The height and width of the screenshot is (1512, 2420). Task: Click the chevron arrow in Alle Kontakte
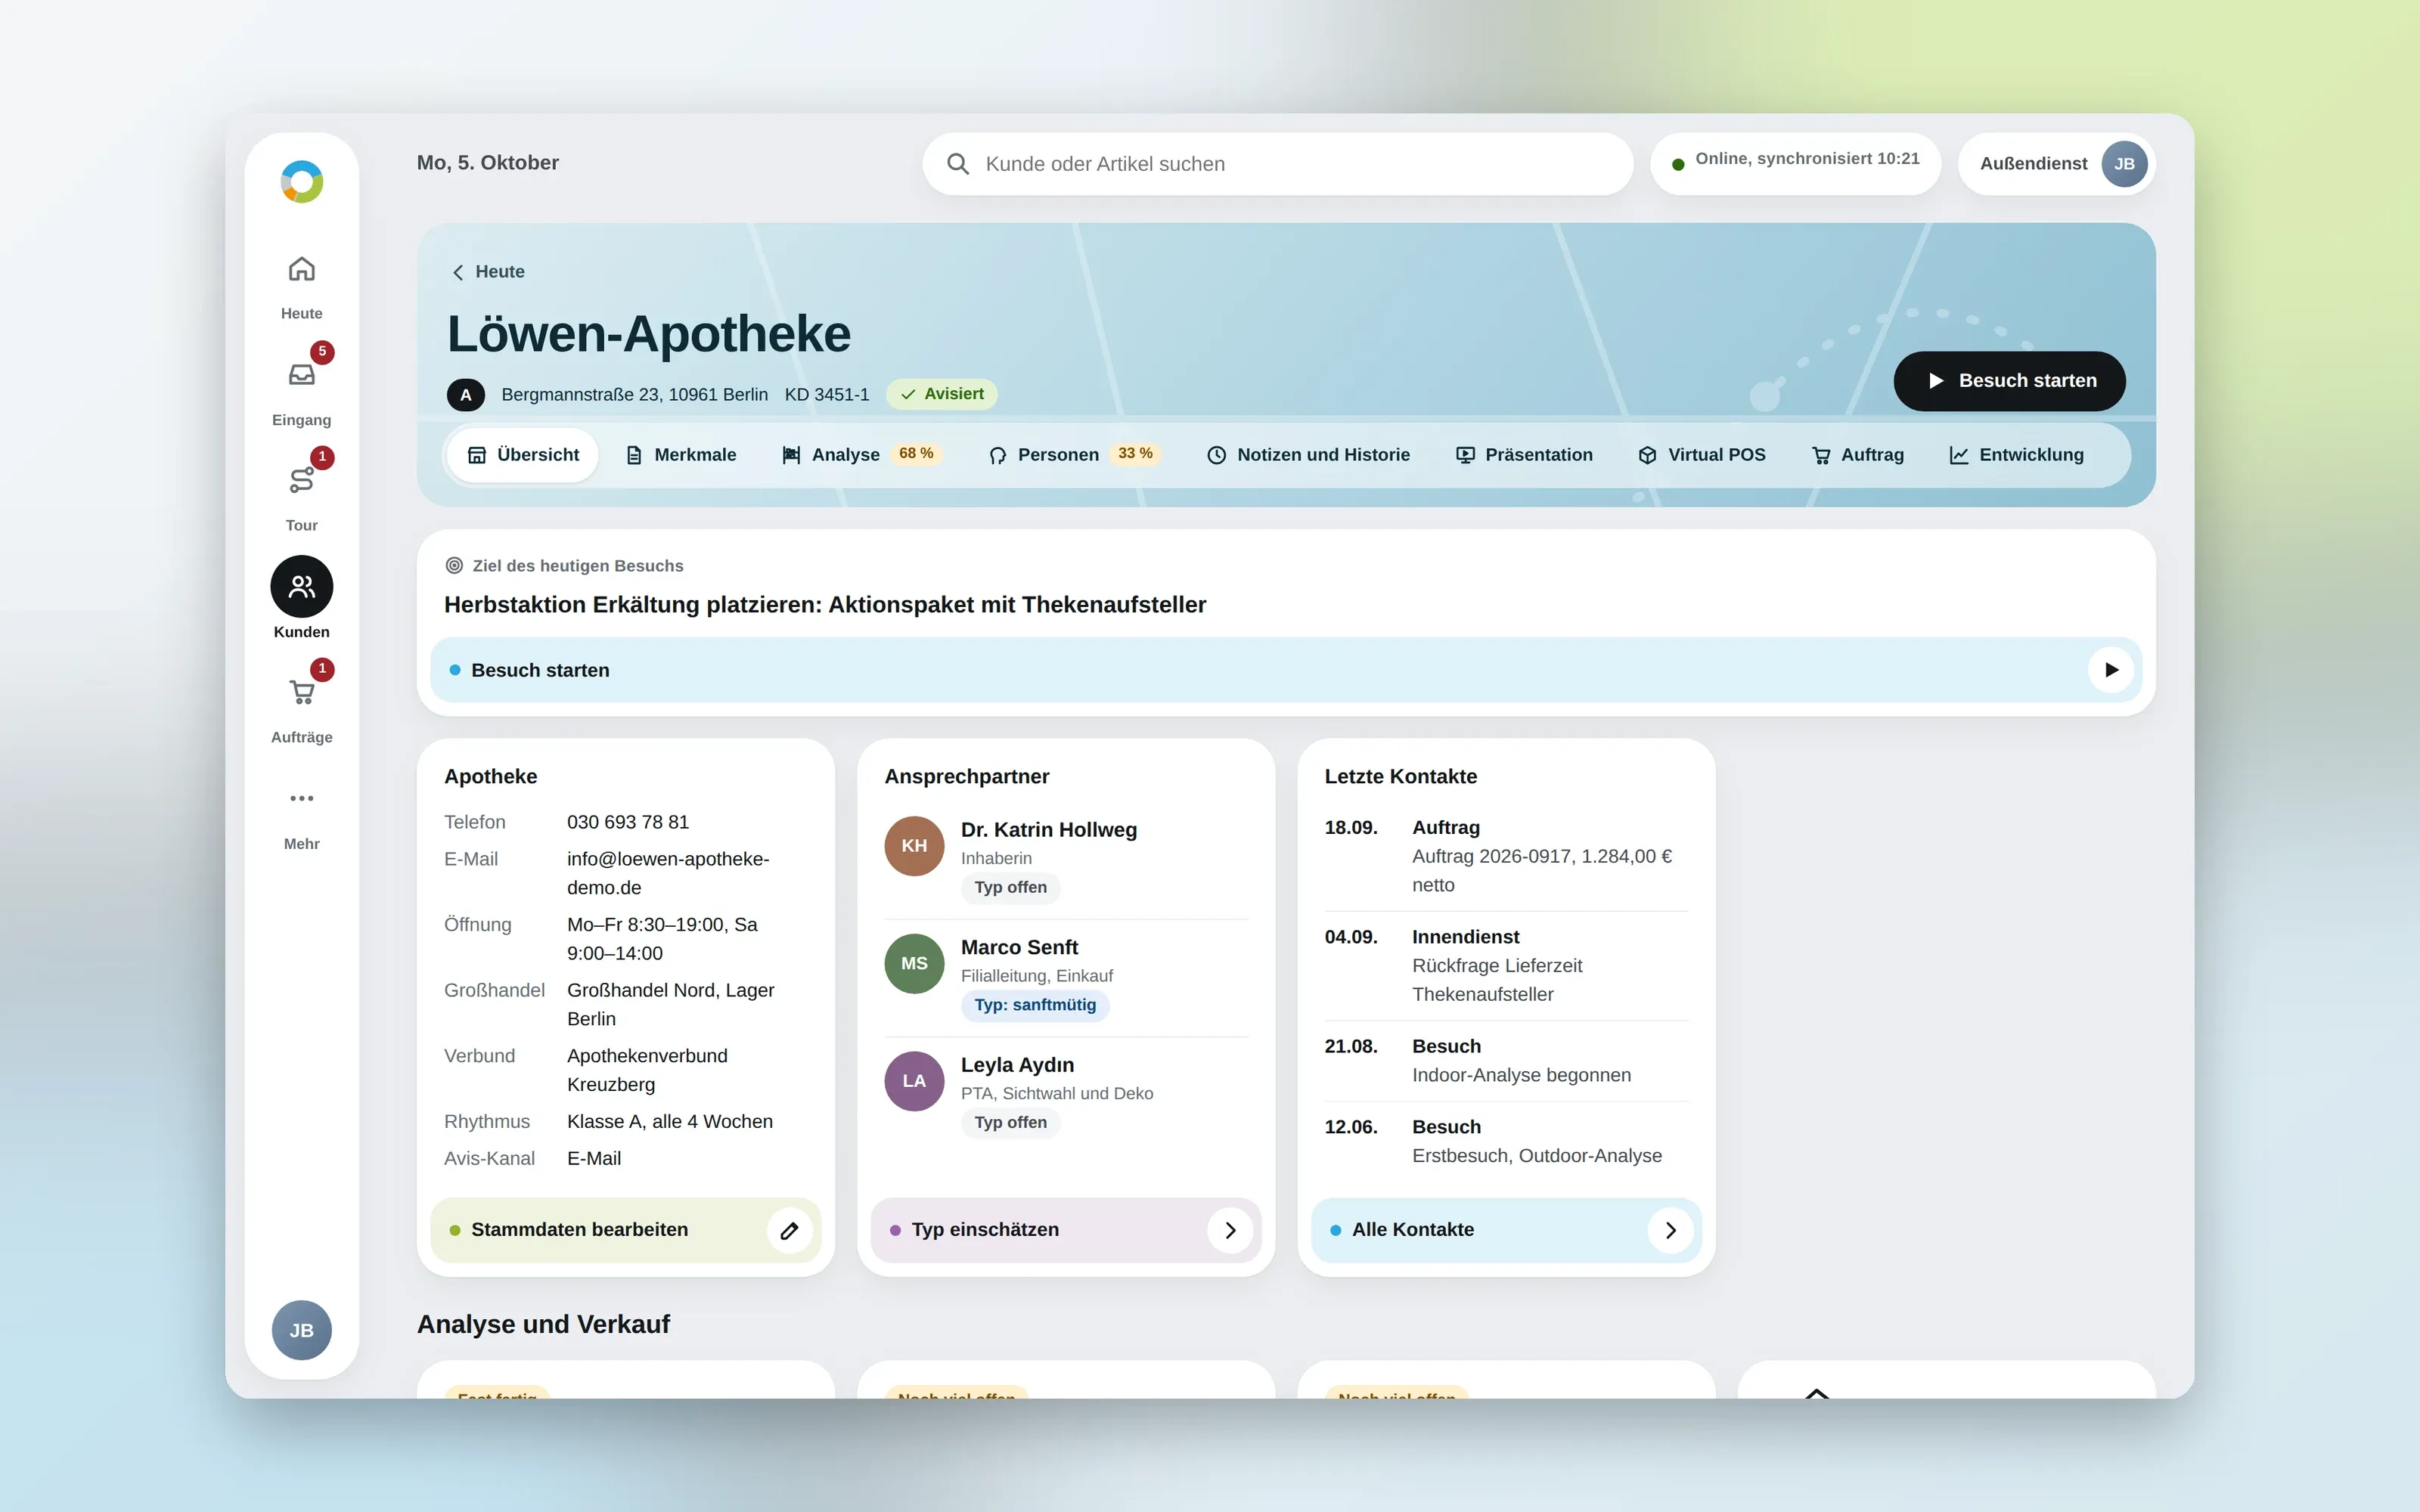[x=1670, y=1230]
